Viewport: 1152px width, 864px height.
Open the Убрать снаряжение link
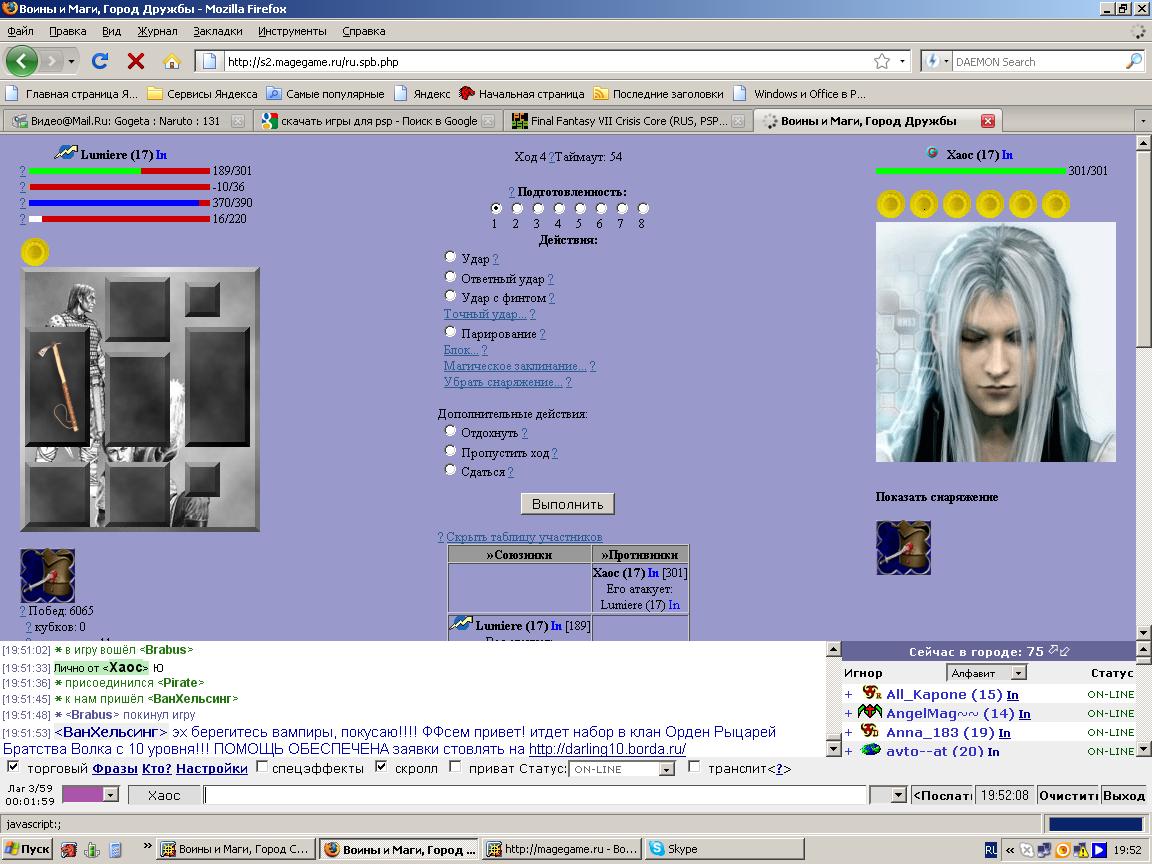pyautogui.click(x=503, y=382)
